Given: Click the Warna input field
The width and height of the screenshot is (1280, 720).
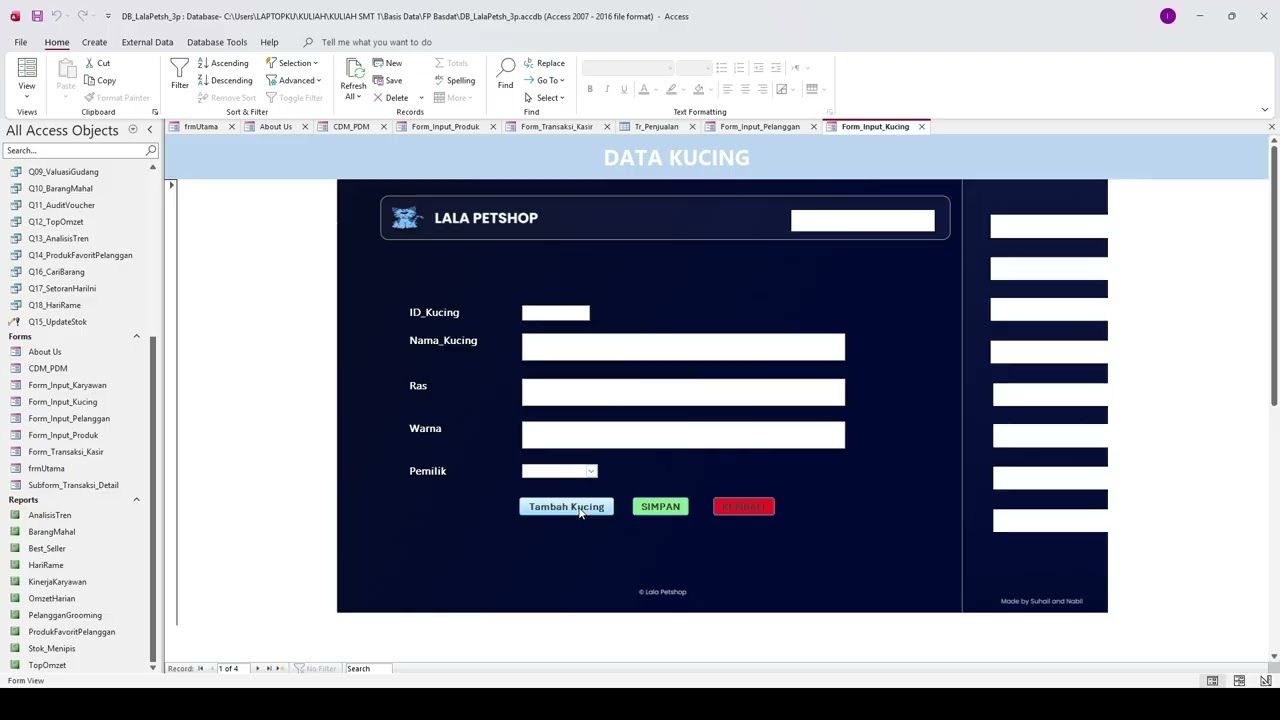Looking at the screenshot, I should pos(683,435).
